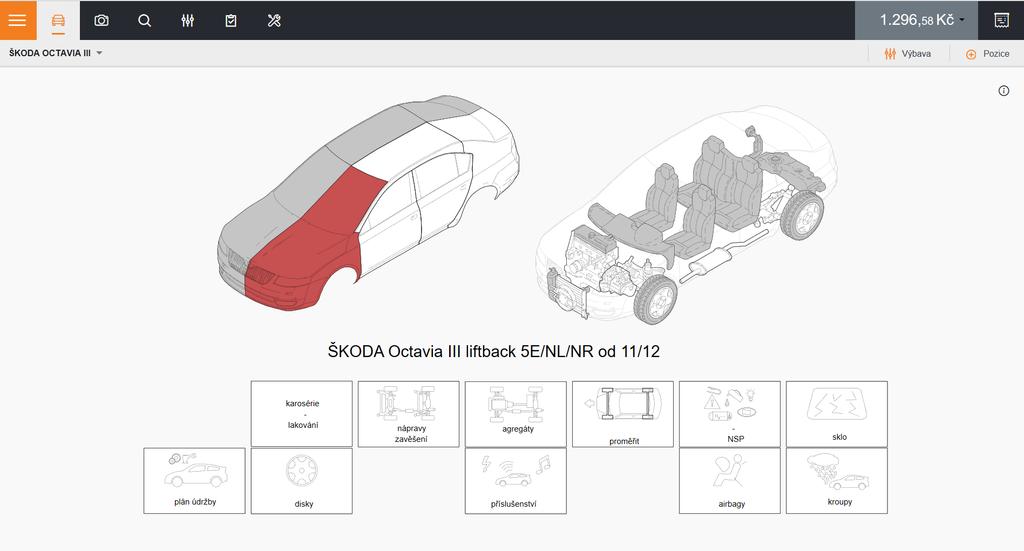This screenshot has width=1024, height=551.
Task: Open the Výbava equipment button
Action: pos(908,54)
